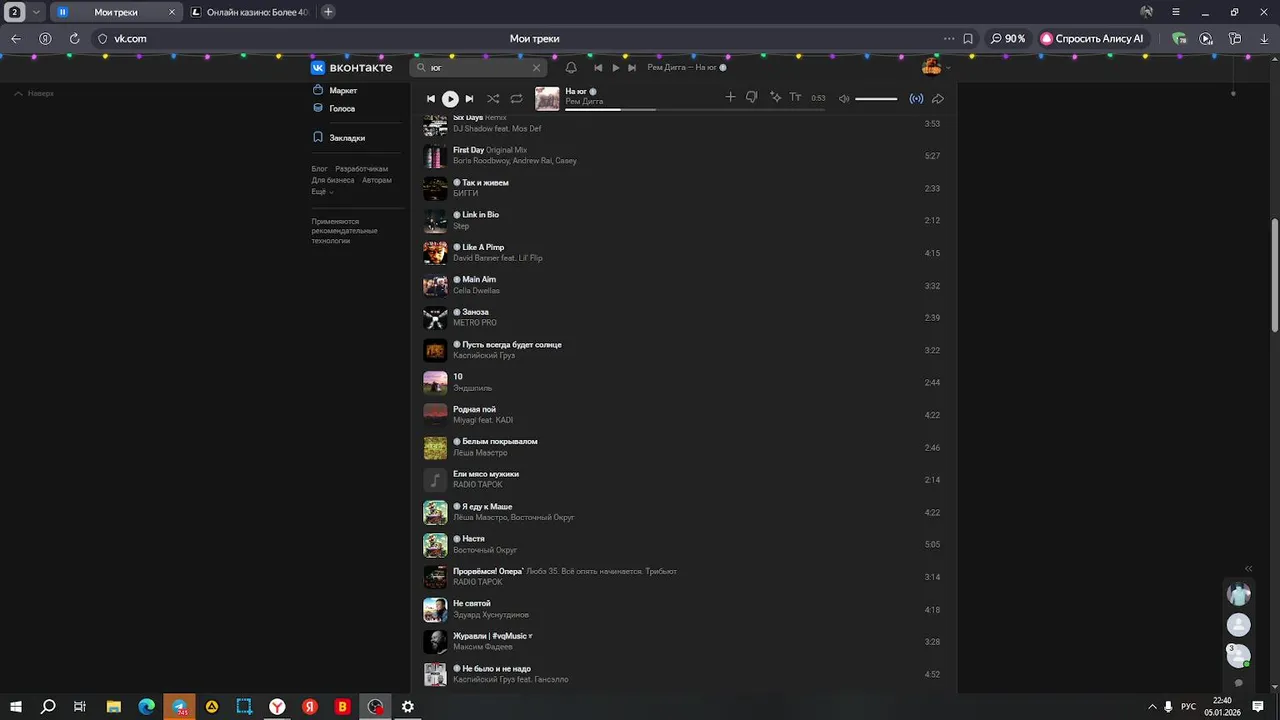The height and width of the screenshot is (720, 1280).
Task: Reload the page in browser
Action: coord(74,39)
